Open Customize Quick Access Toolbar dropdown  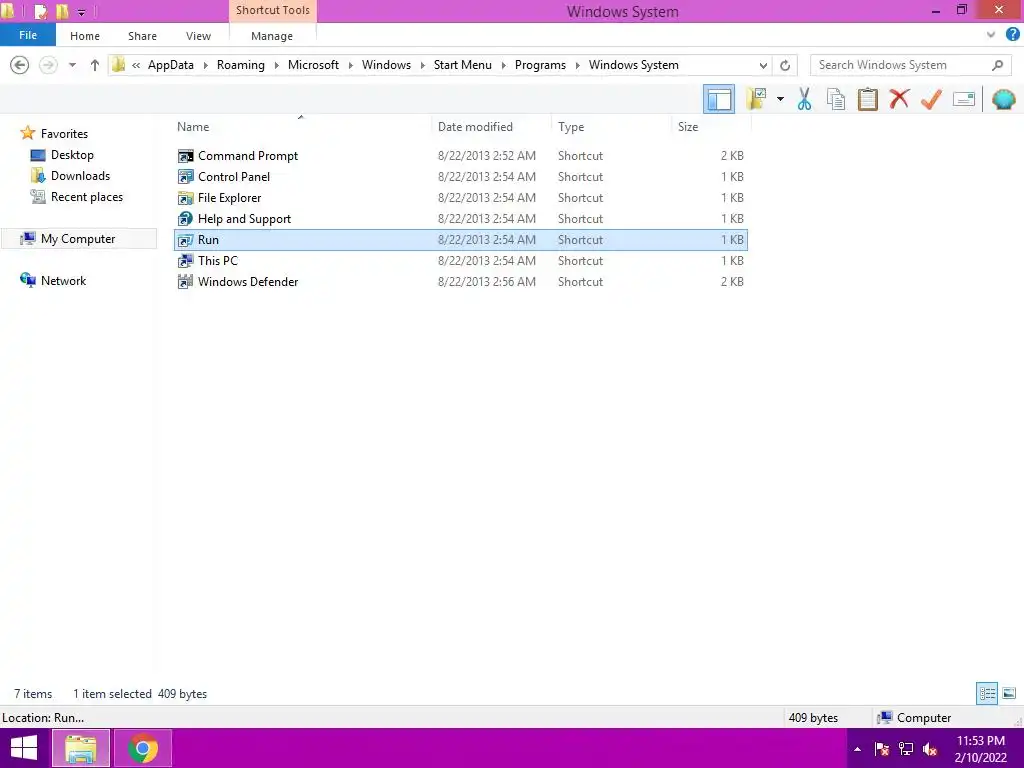coord(81,12)
